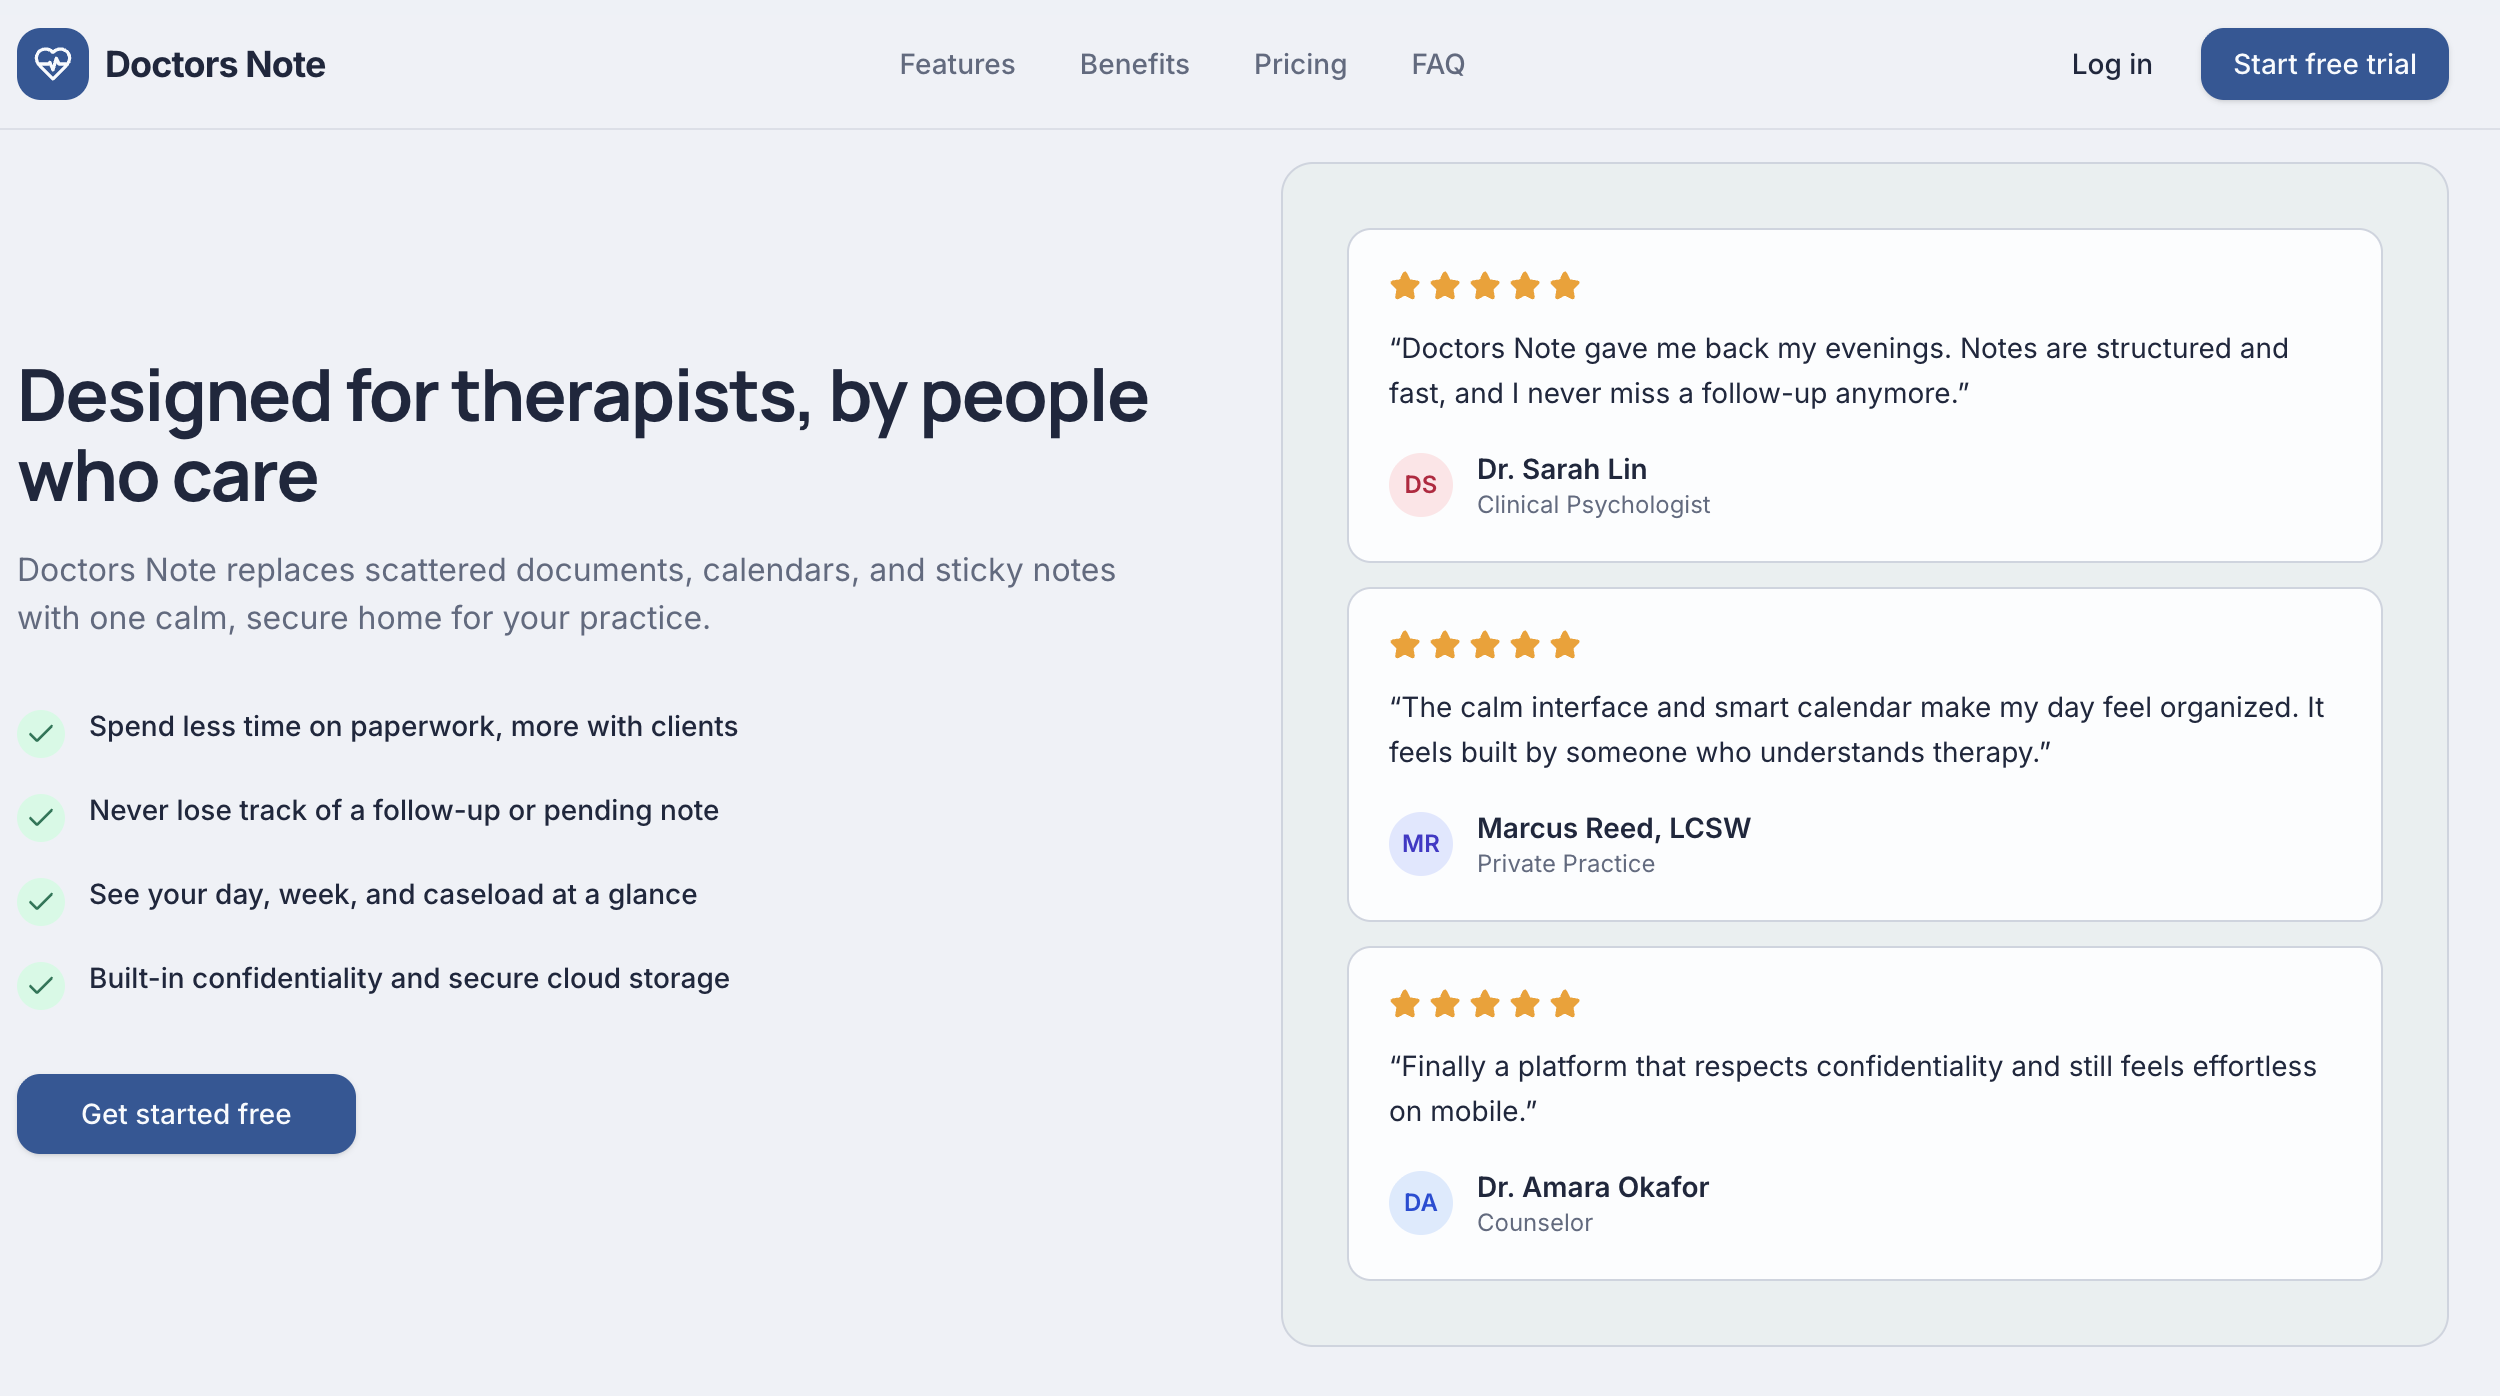Image resolution: width=2500 pixels, height=1396 pixels.
Task: Click the Log in link
Action: pyautogui.click(x=2111, y=64)
